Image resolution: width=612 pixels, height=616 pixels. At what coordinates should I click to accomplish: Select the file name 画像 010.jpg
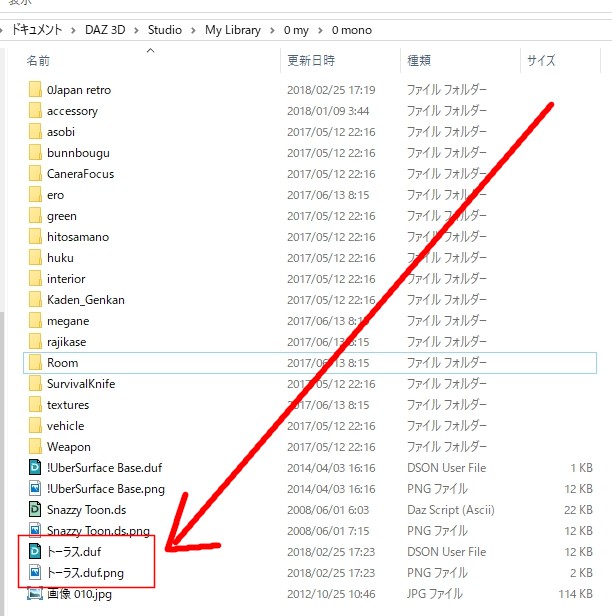[79, 594]
